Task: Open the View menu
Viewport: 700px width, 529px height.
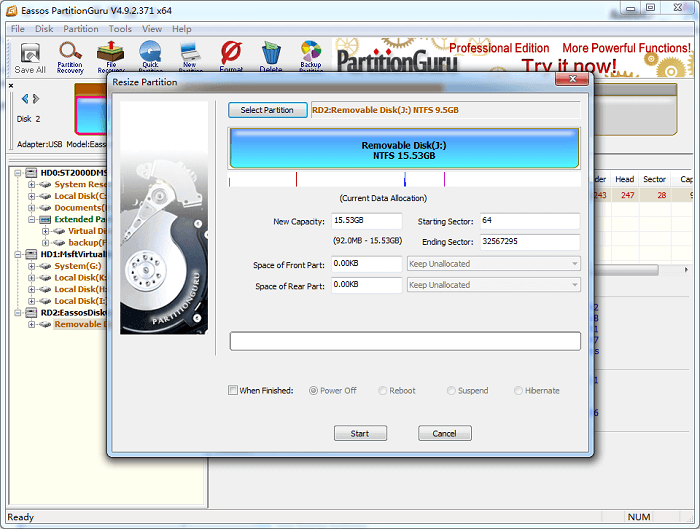Action: (152, 29)
